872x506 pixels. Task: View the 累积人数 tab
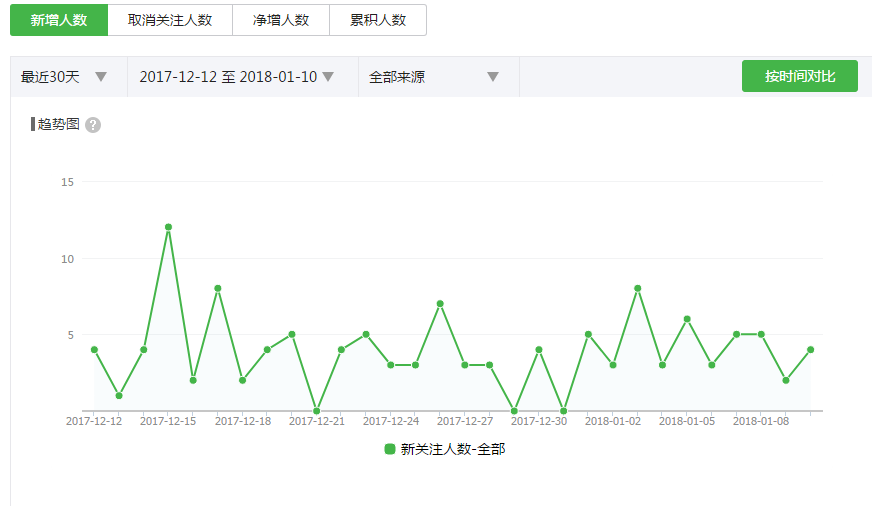(378, 20)
